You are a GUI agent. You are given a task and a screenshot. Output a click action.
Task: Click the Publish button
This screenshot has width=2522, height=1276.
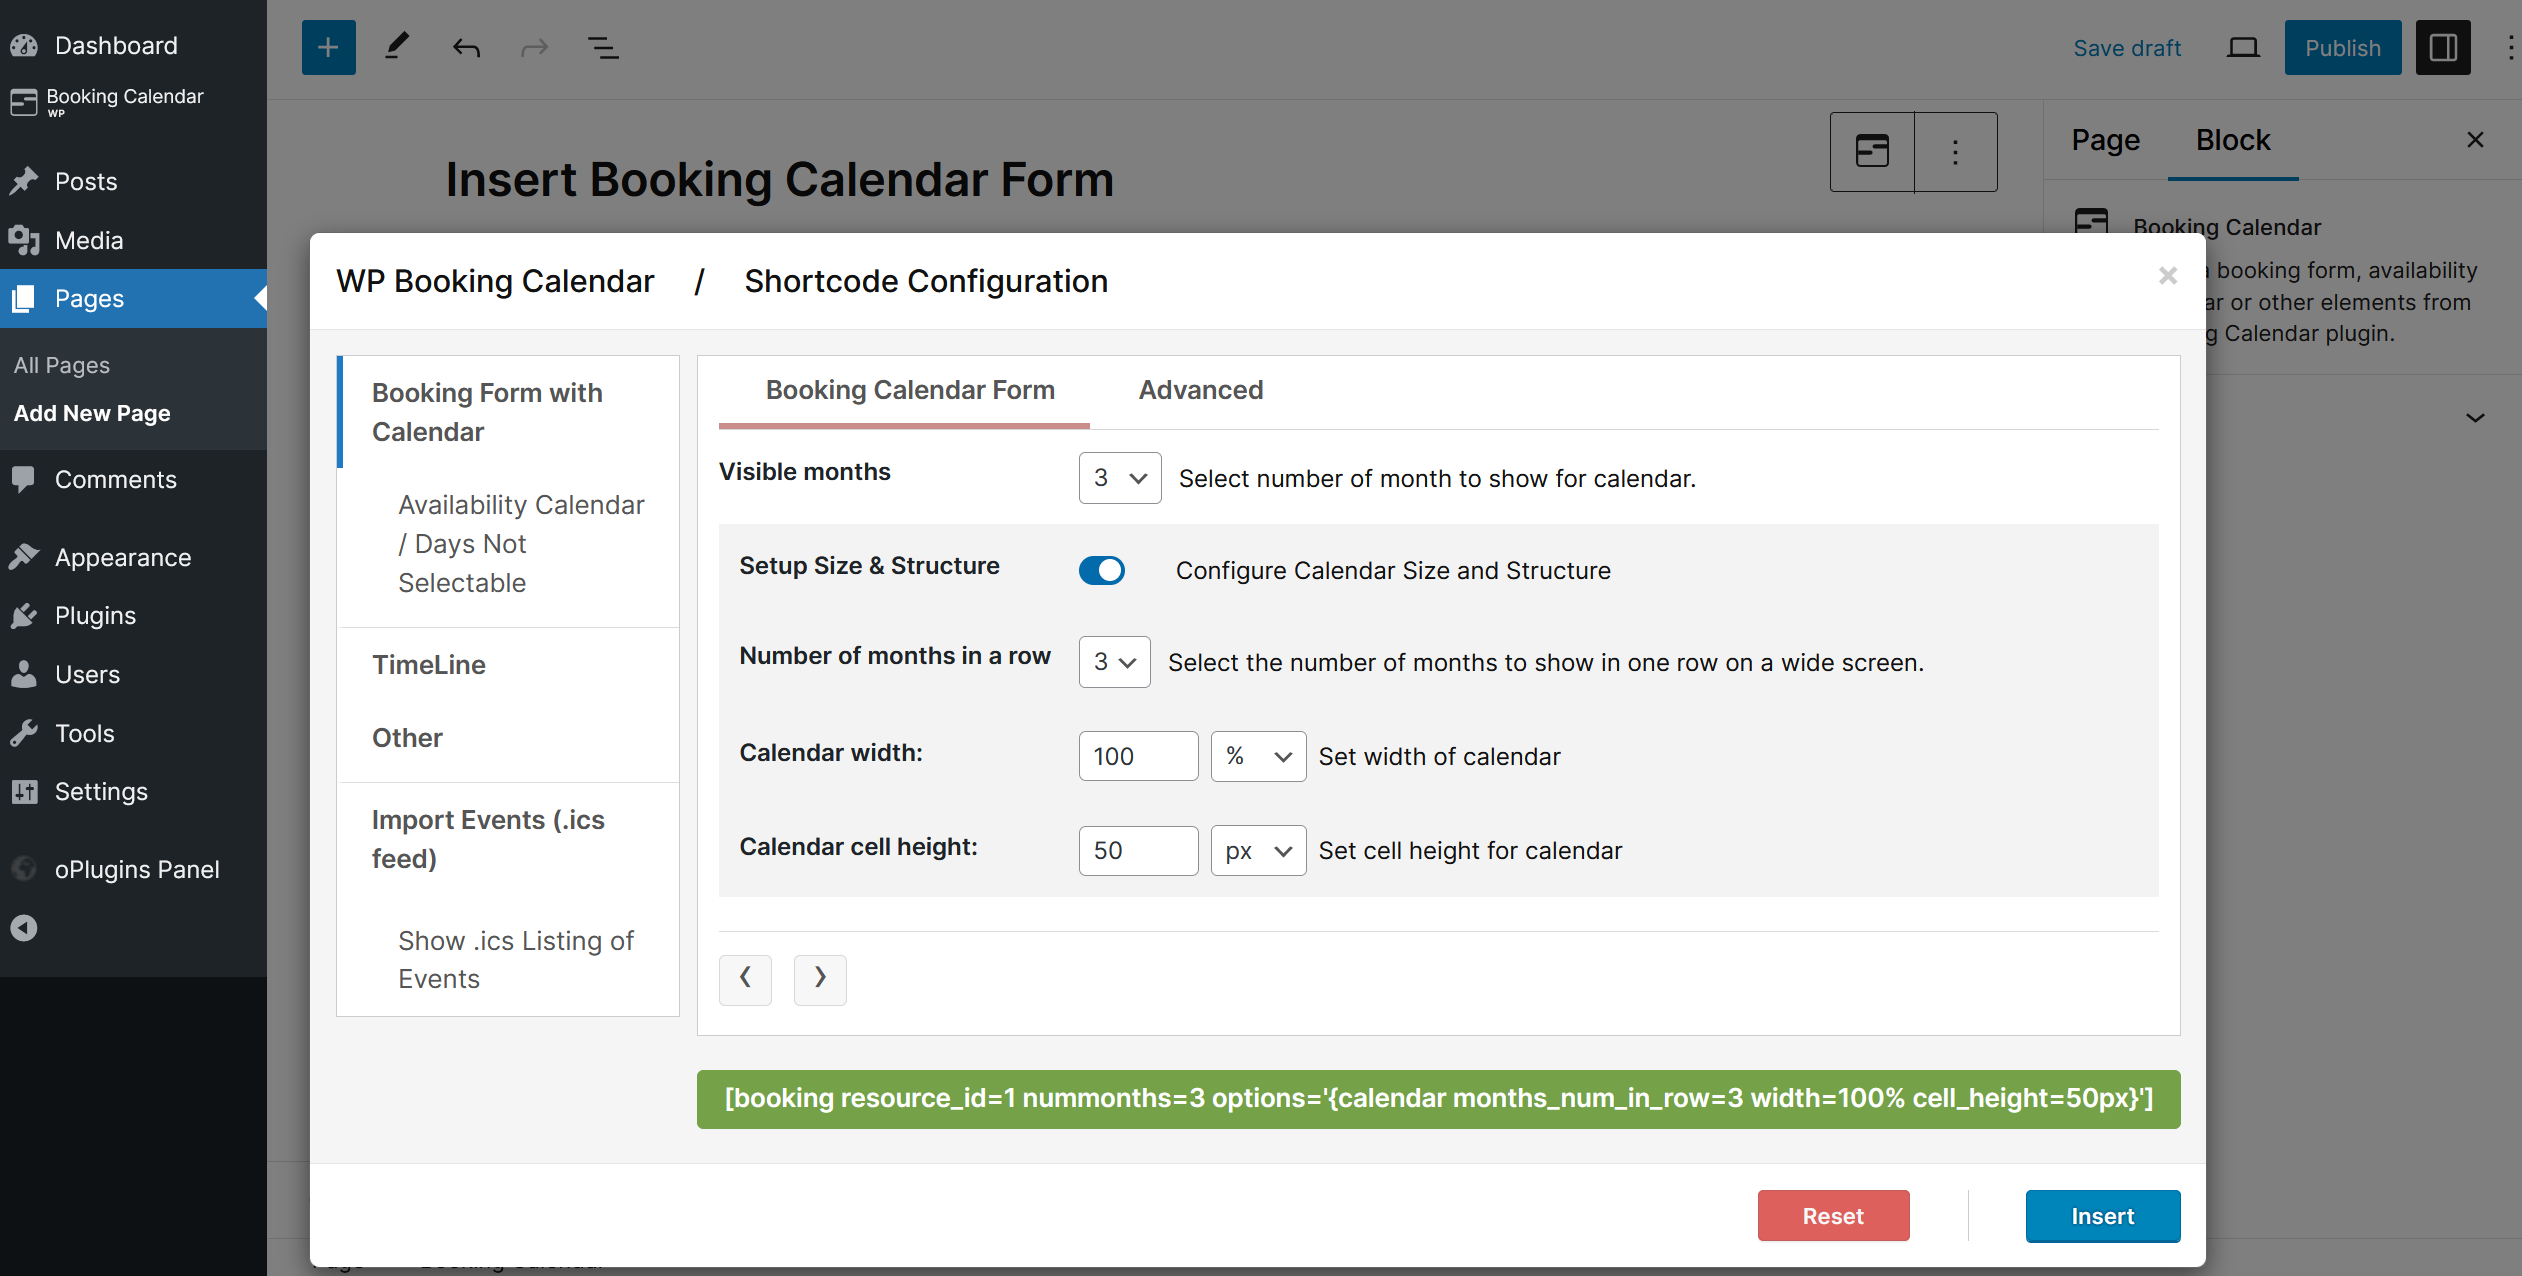tap(2342, 47)
